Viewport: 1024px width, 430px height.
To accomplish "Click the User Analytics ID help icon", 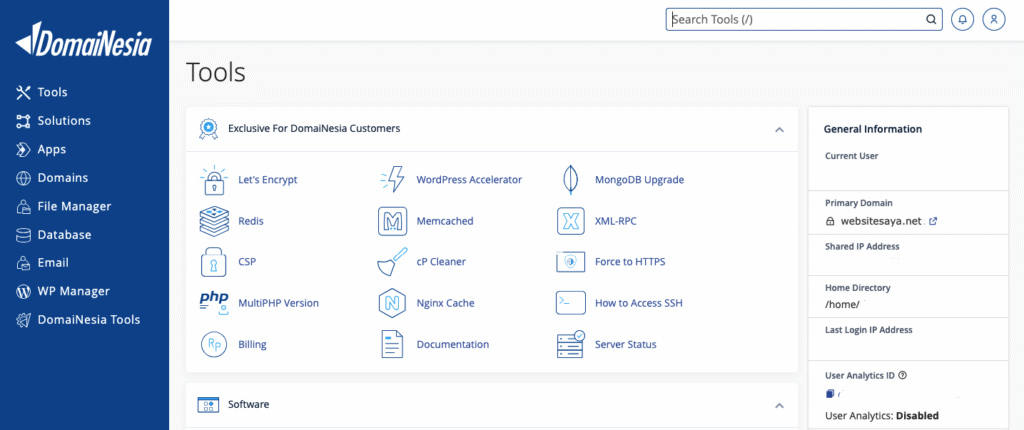I will pos(902,376).
